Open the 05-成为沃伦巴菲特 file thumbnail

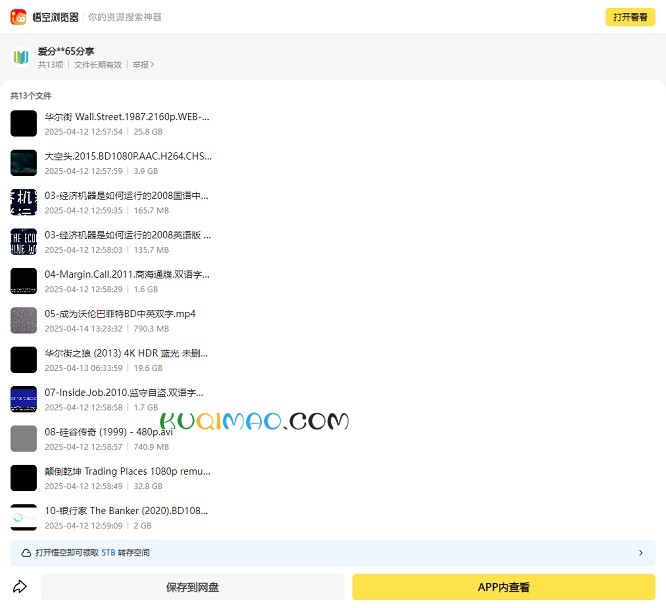24,320
